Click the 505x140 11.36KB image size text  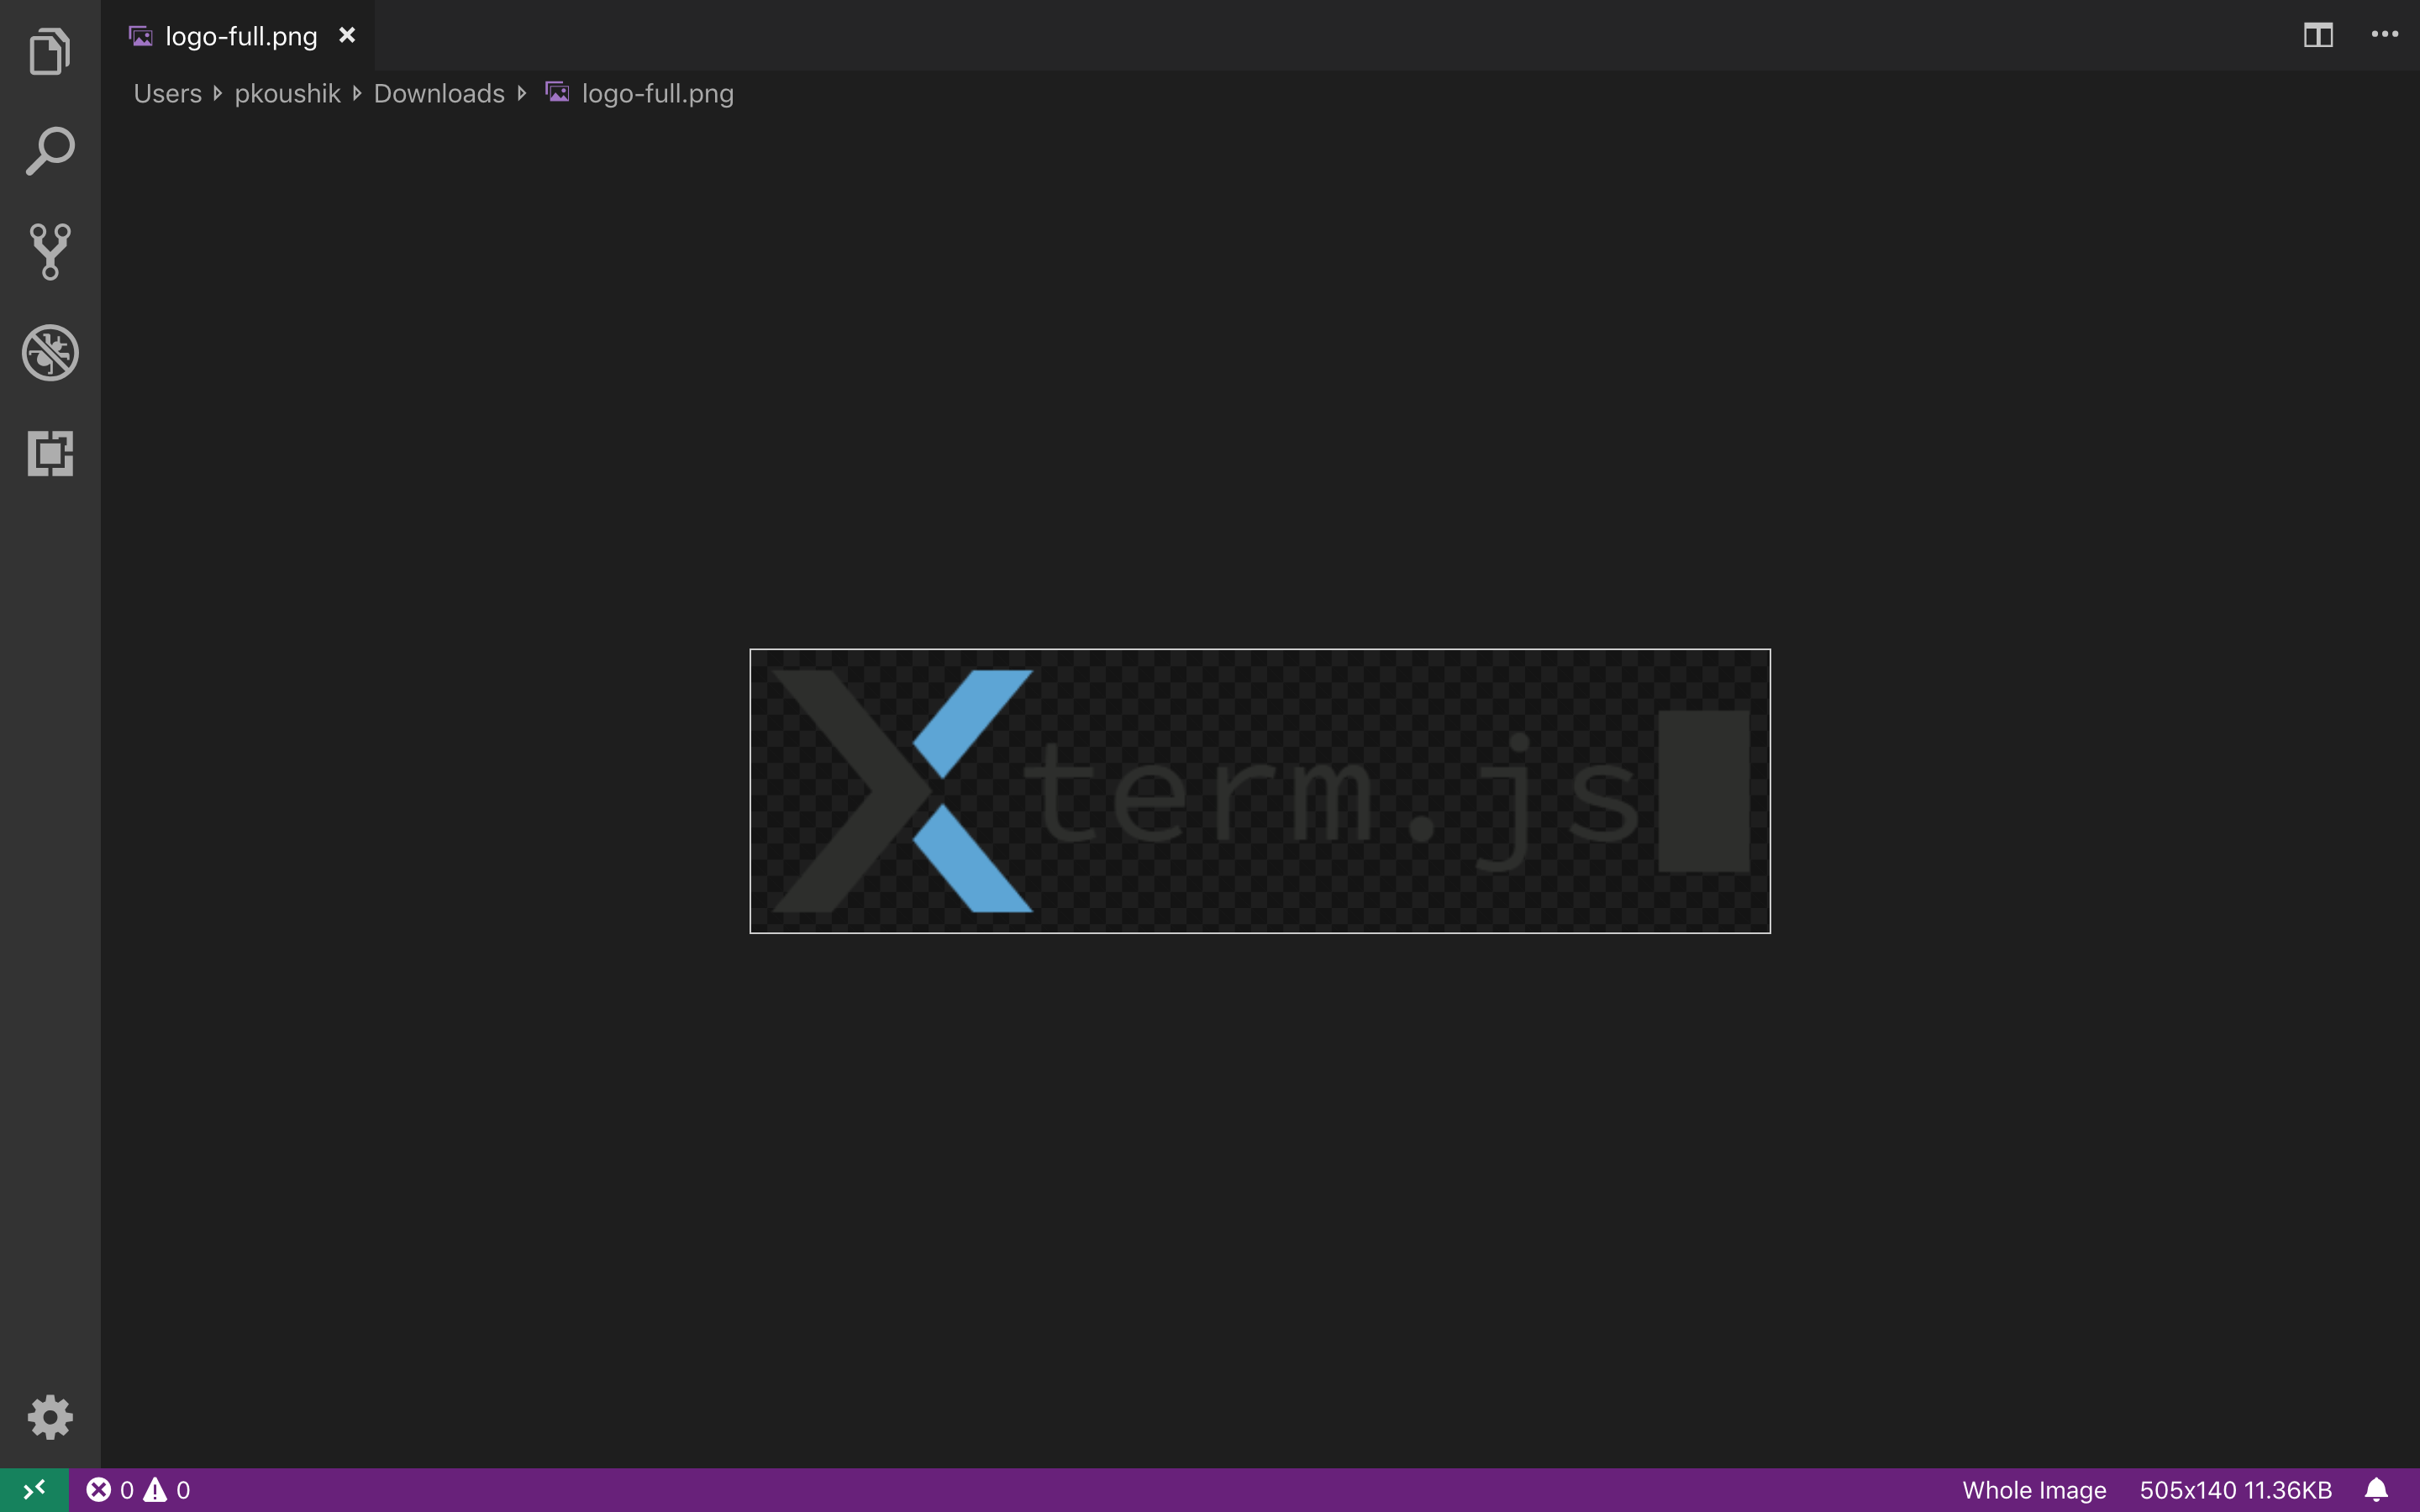coord(2235,1490)
